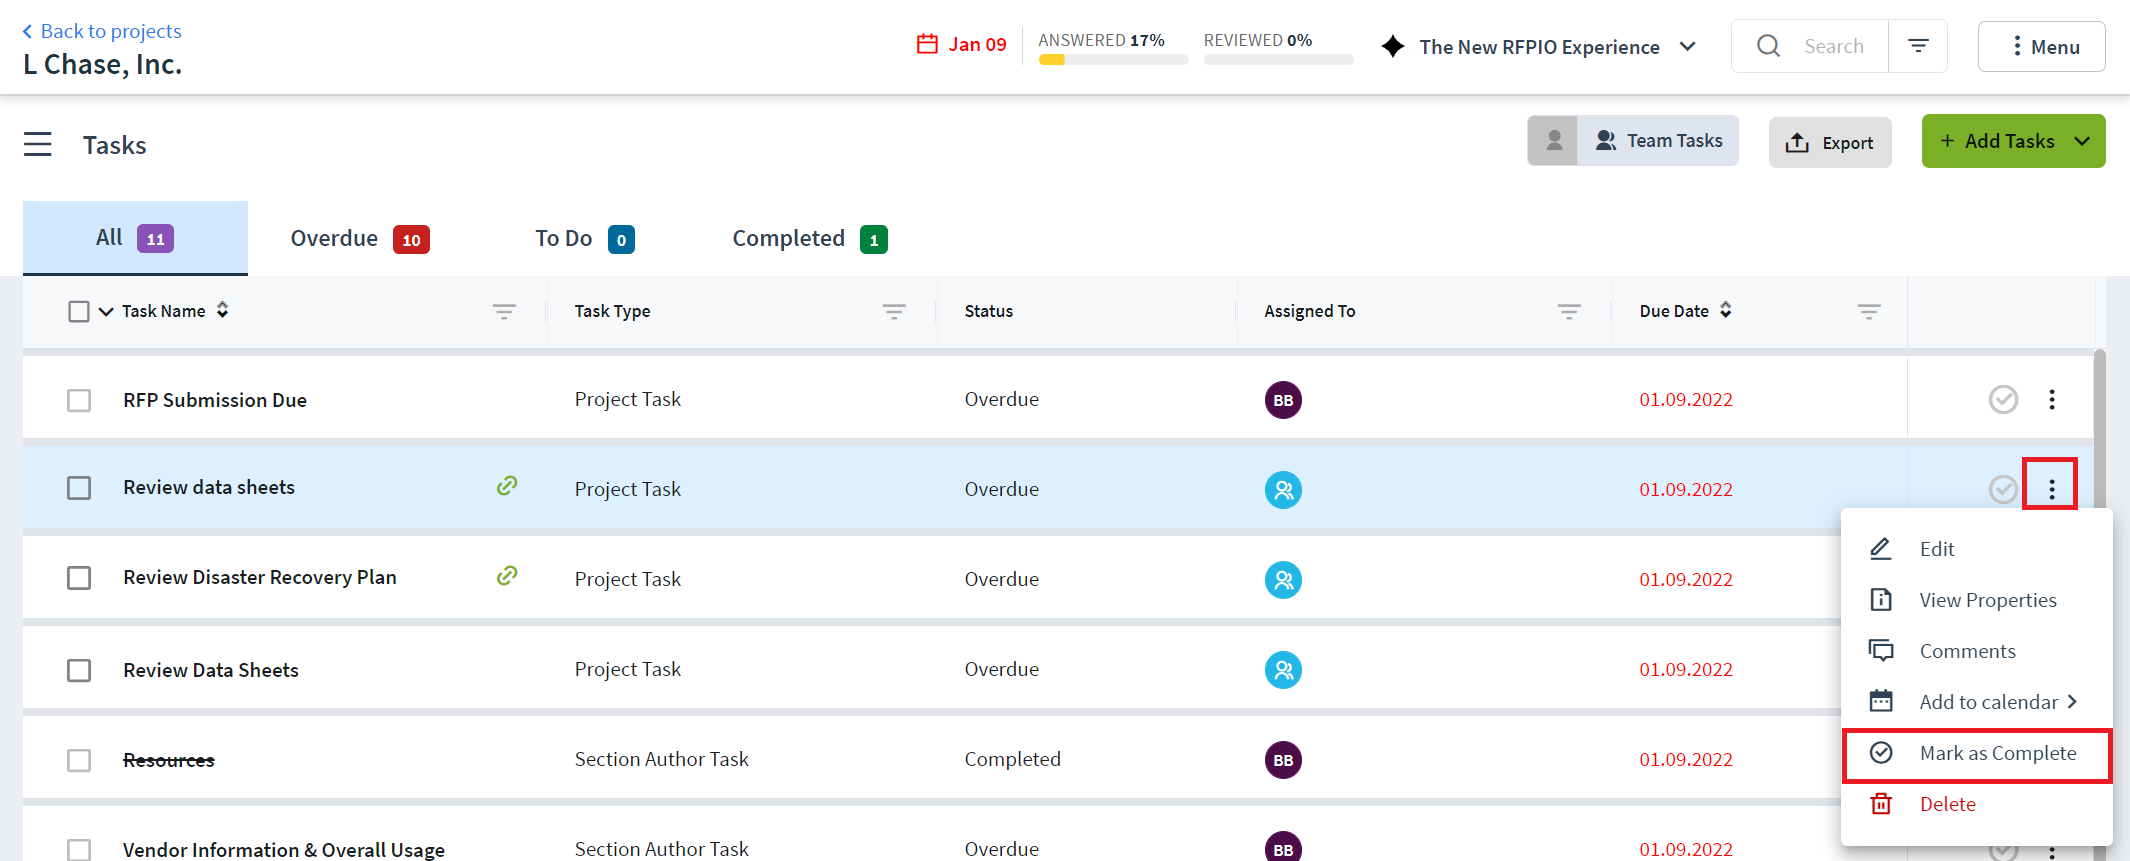Open the Assigned To column filter icon

click(x=1569, y=312)
